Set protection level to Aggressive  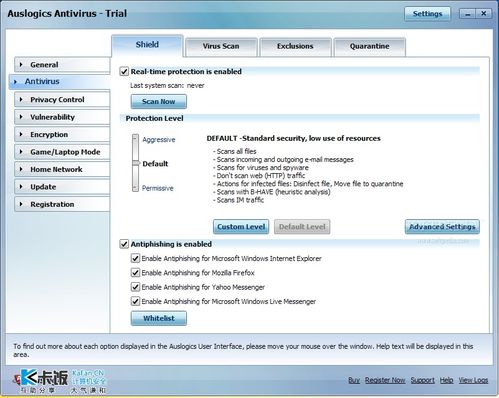click(x=159, y=140)
